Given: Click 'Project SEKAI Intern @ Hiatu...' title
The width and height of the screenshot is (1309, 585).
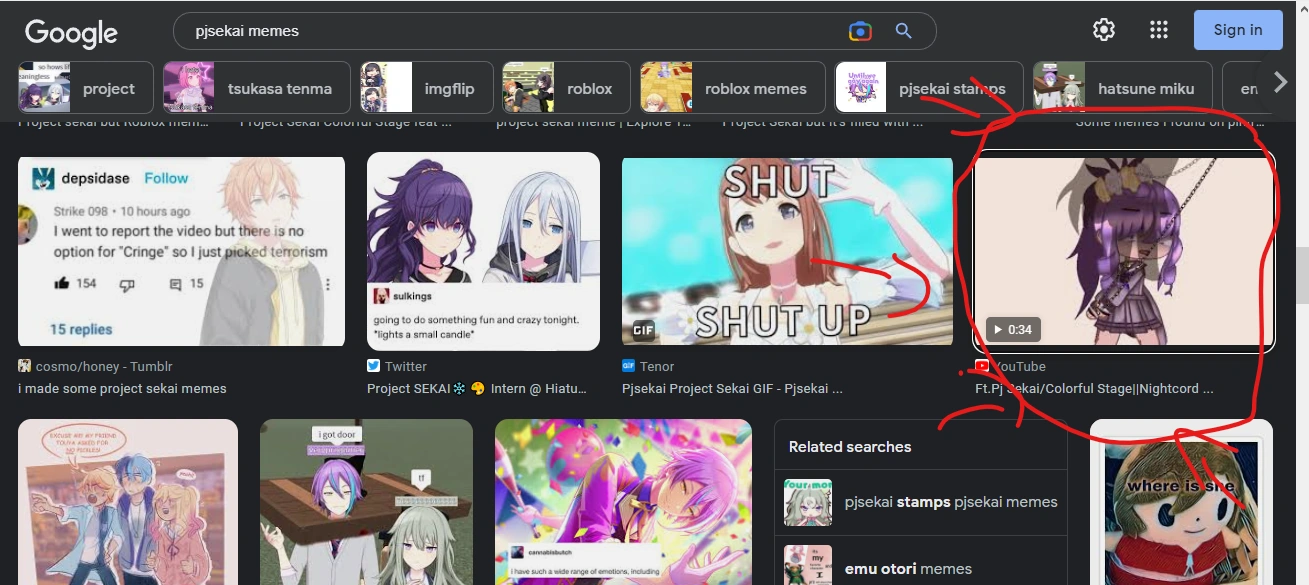Looking at the screenshot, I should [477, 388].
